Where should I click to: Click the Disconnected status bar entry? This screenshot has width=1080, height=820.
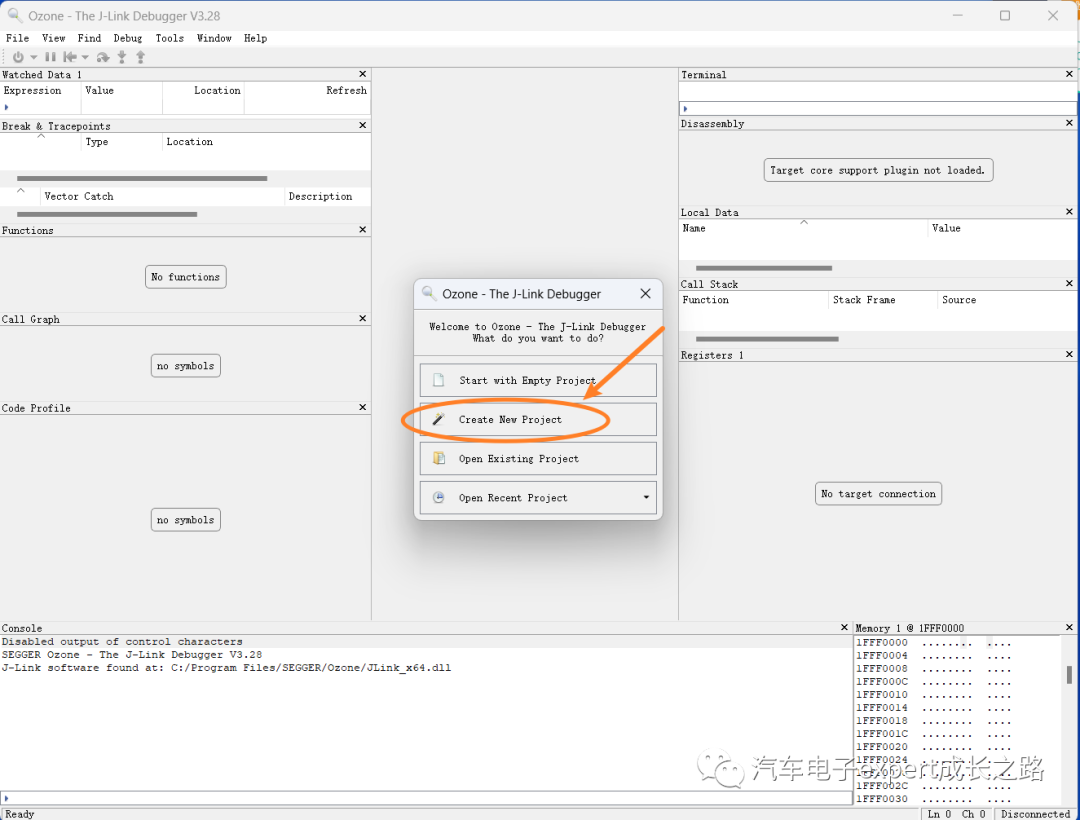[1035, 814]
